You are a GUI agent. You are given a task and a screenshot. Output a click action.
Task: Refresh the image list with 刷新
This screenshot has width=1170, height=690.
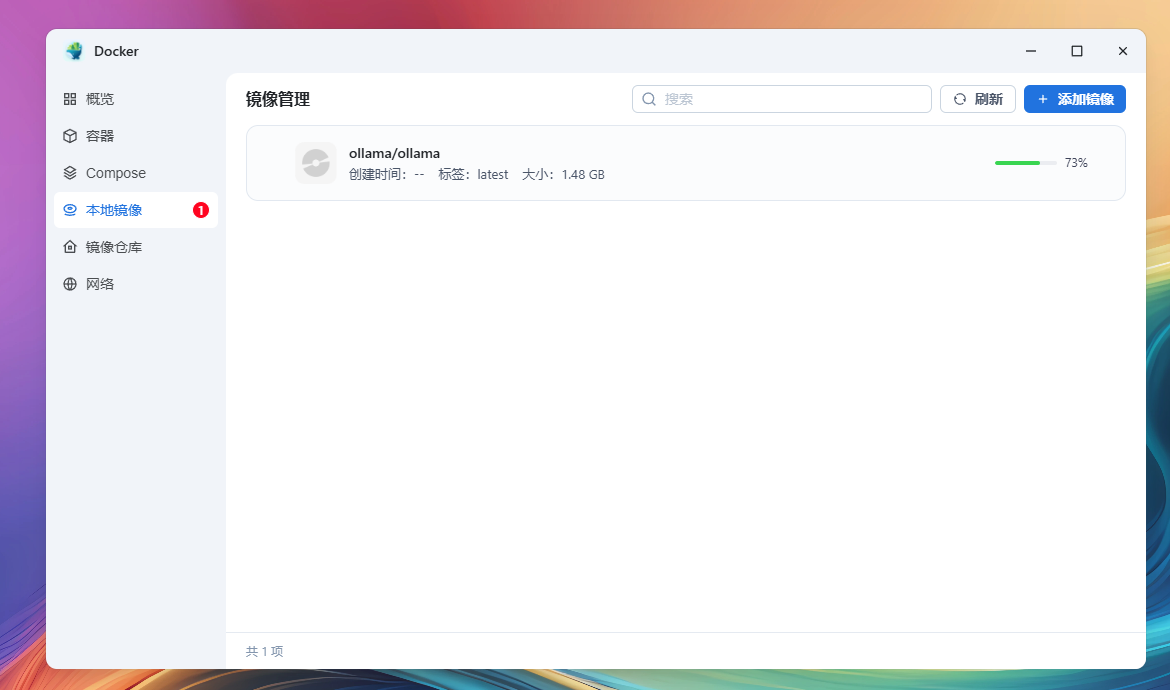coord(977,99)
